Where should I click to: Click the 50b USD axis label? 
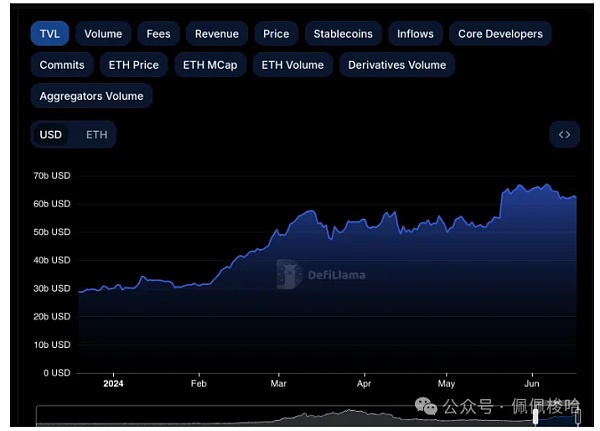(52, 232)
